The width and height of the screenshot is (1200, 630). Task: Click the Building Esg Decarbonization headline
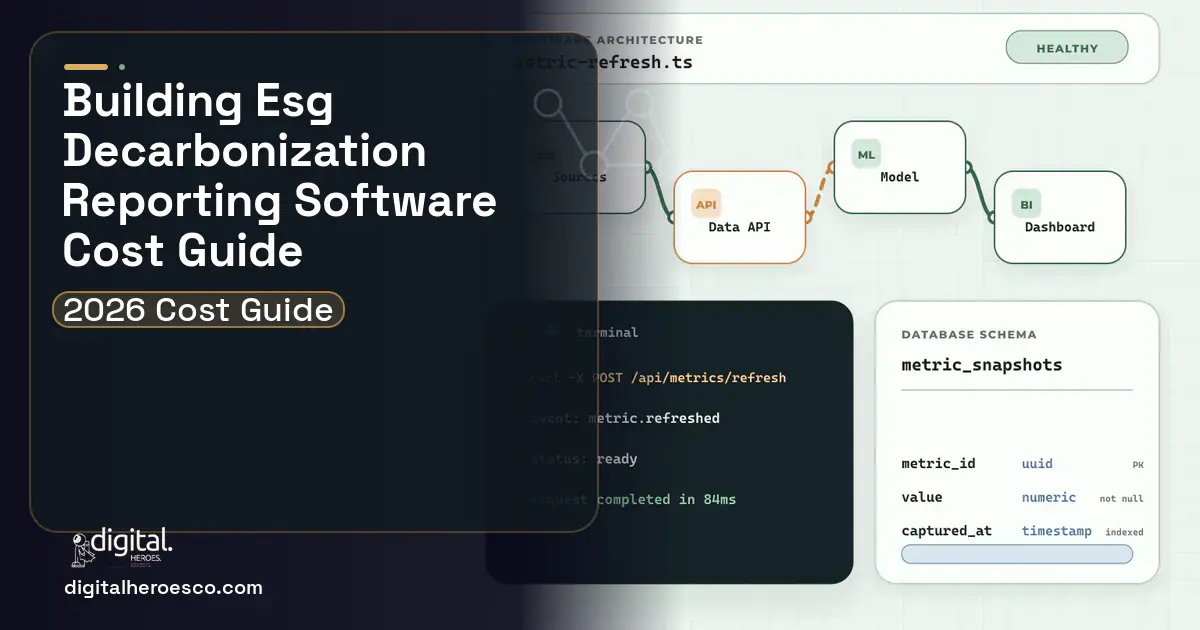coord(279,175)
